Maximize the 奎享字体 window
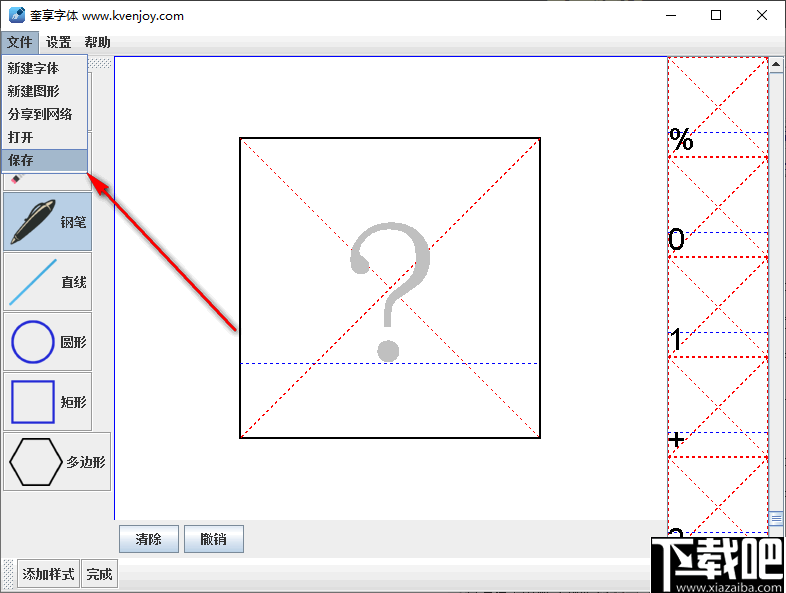786x593 pixels. tap(716, 16)
